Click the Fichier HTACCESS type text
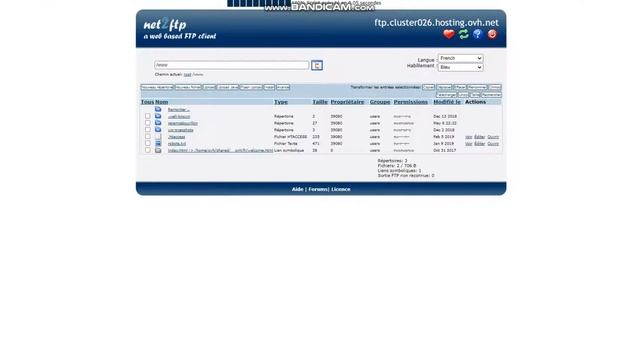Image resolution: width=640 pixels, height=360 pixels. (291, 137)
